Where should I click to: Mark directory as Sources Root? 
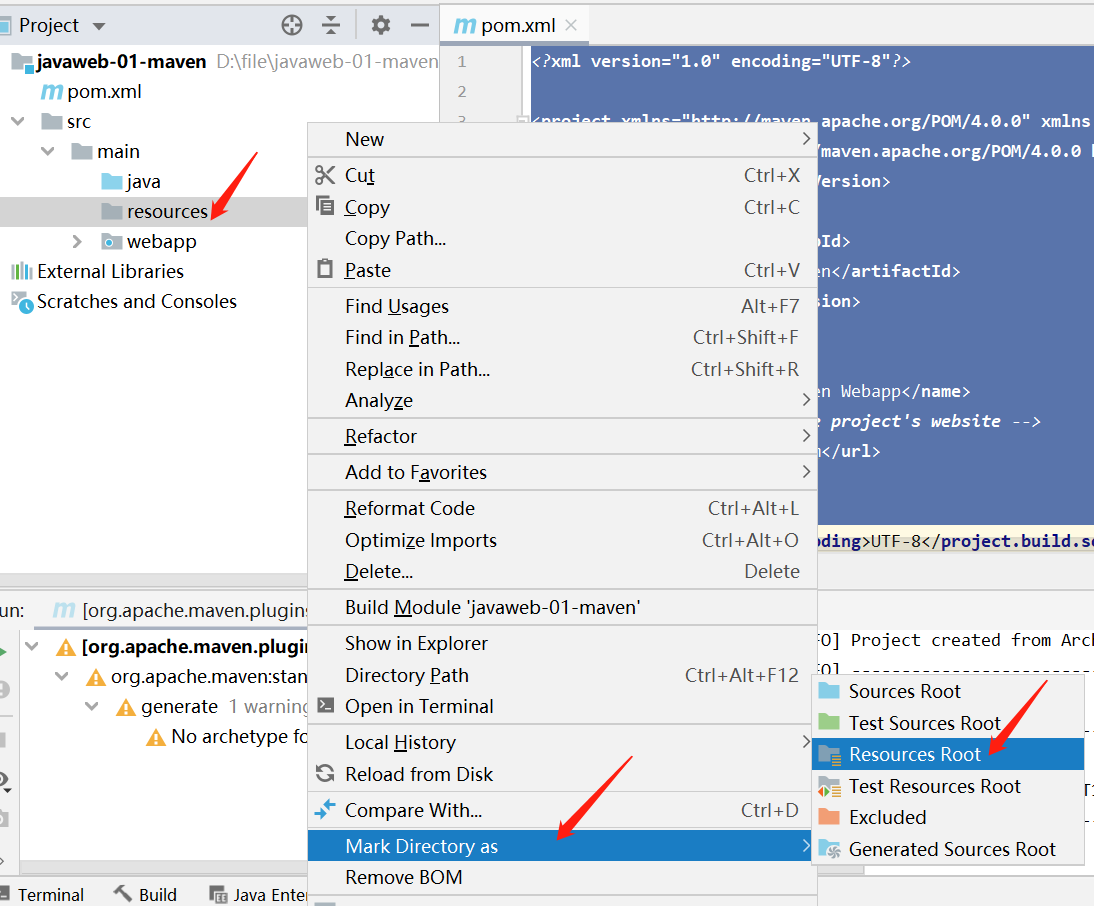[x=948, y=691]
